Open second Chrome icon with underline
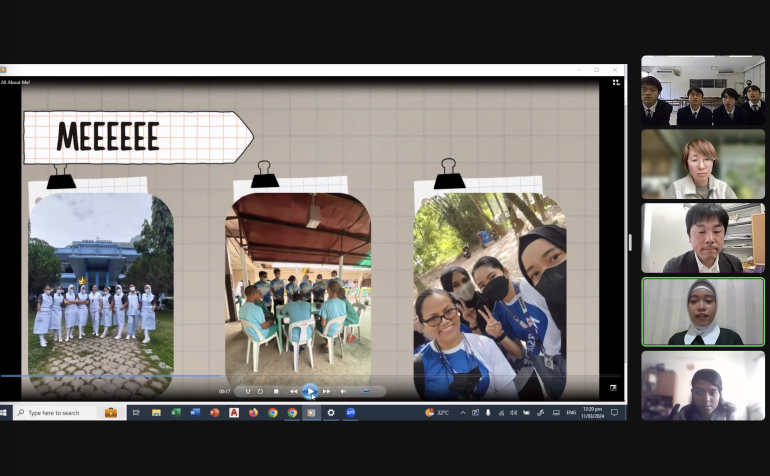The height and width of the screenshot is (476, 770). click(x=292, y=413)
